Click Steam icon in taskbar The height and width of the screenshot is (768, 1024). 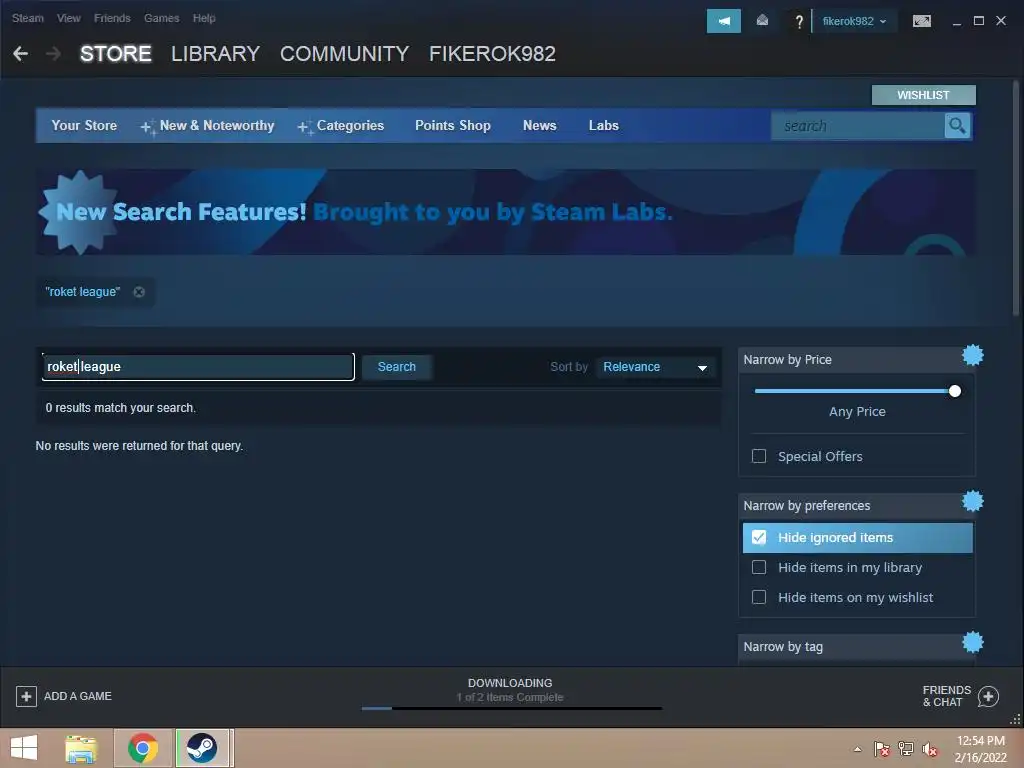pos(202,748)
